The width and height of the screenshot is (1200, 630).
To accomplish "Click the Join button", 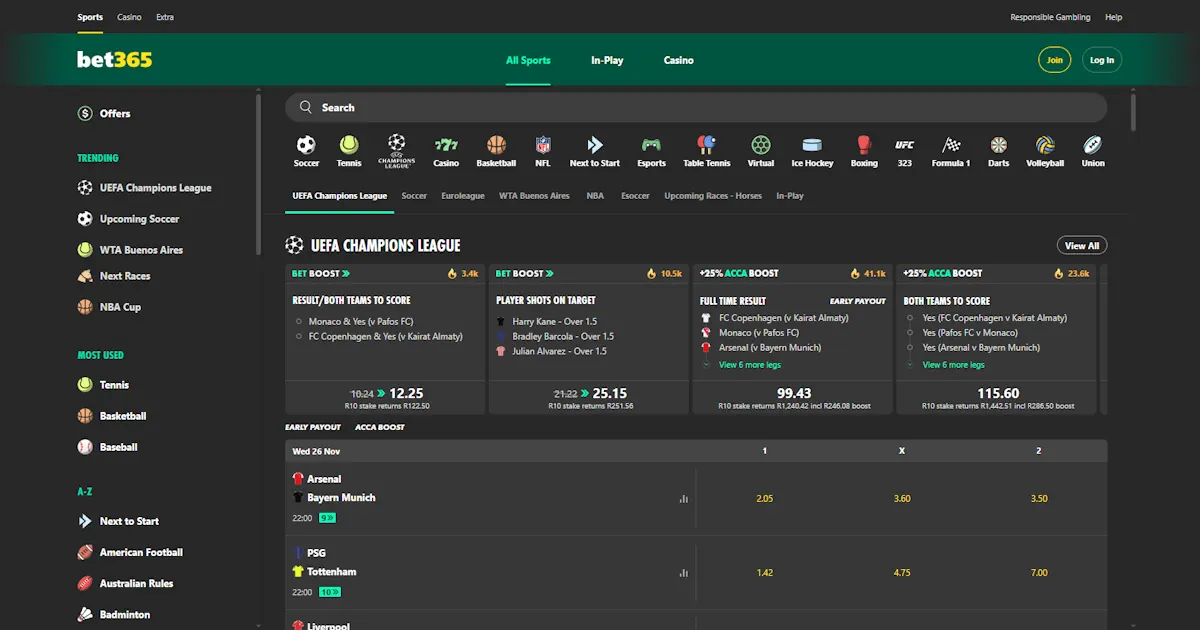I will click(1054, 60).
